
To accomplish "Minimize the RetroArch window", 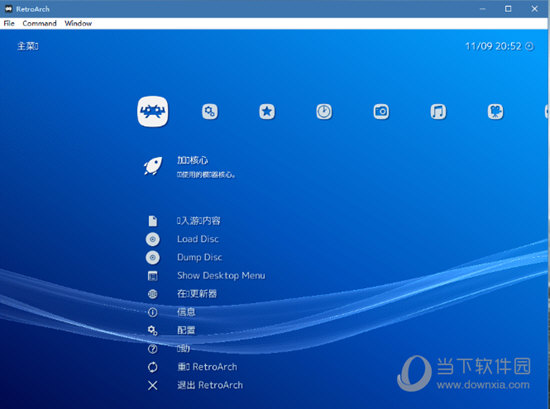I will pos(483,9).
